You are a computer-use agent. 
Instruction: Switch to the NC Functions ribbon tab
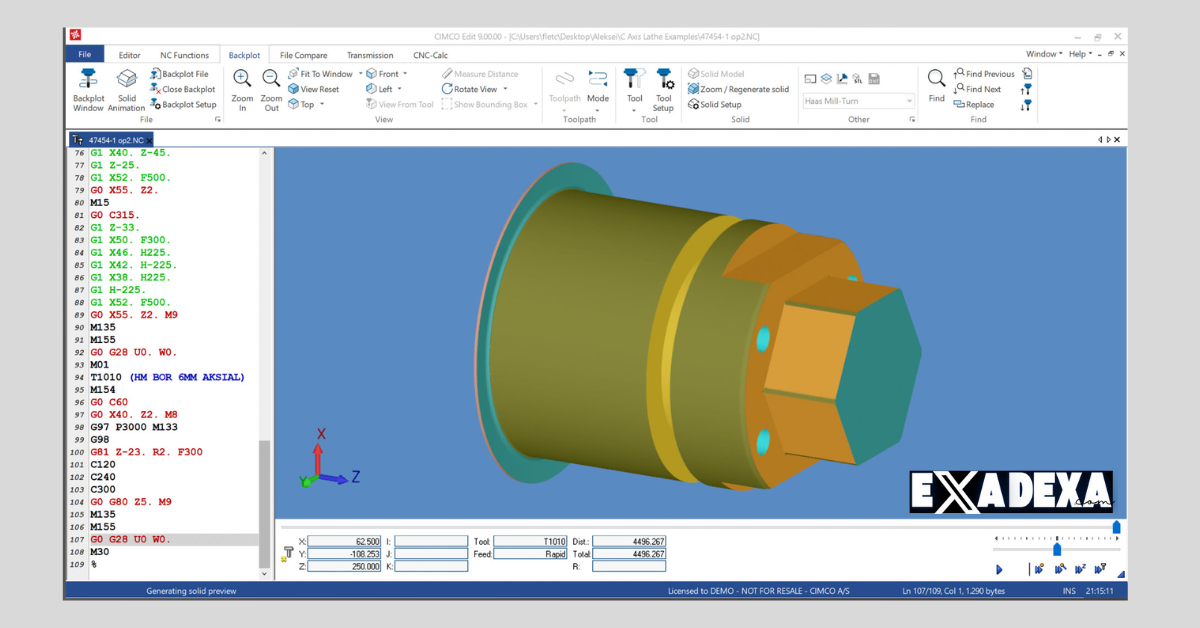coord(185,55)
